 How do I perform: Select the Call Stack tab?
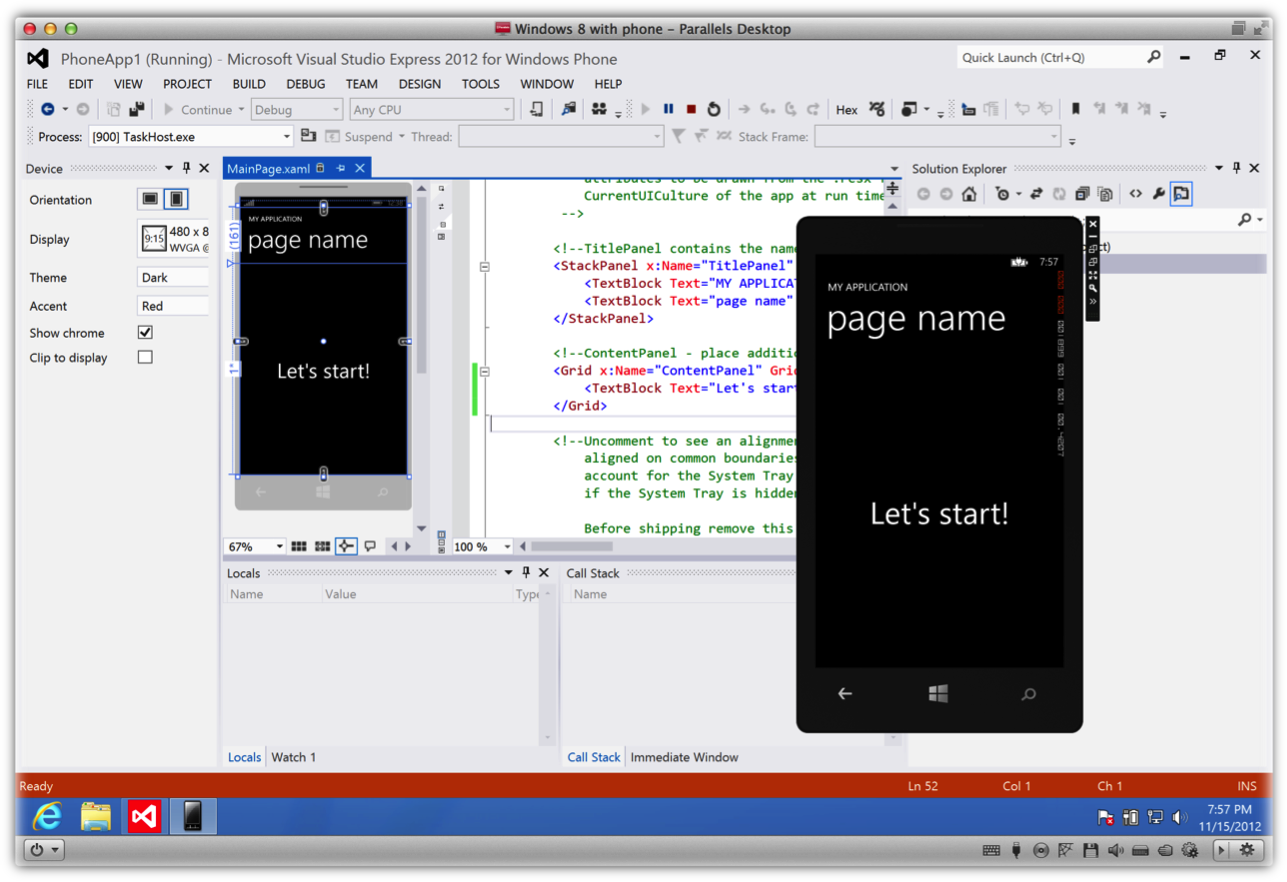[594, 757]
